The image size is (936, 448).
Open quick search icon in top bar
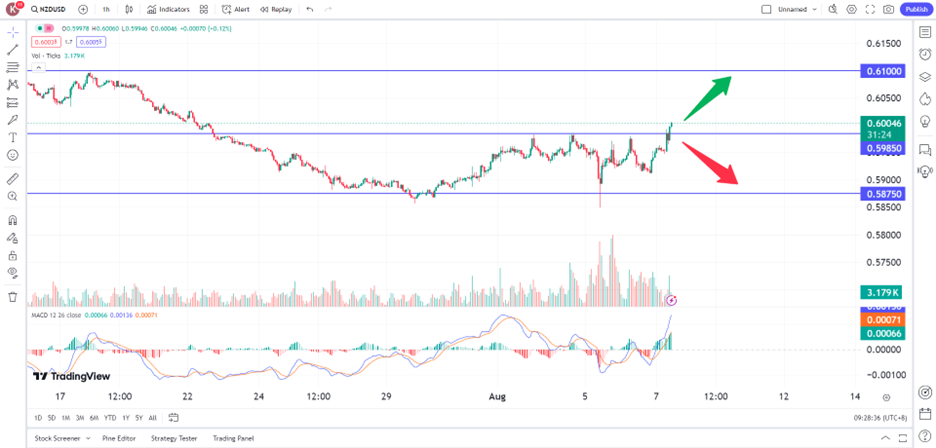point(833,10)
